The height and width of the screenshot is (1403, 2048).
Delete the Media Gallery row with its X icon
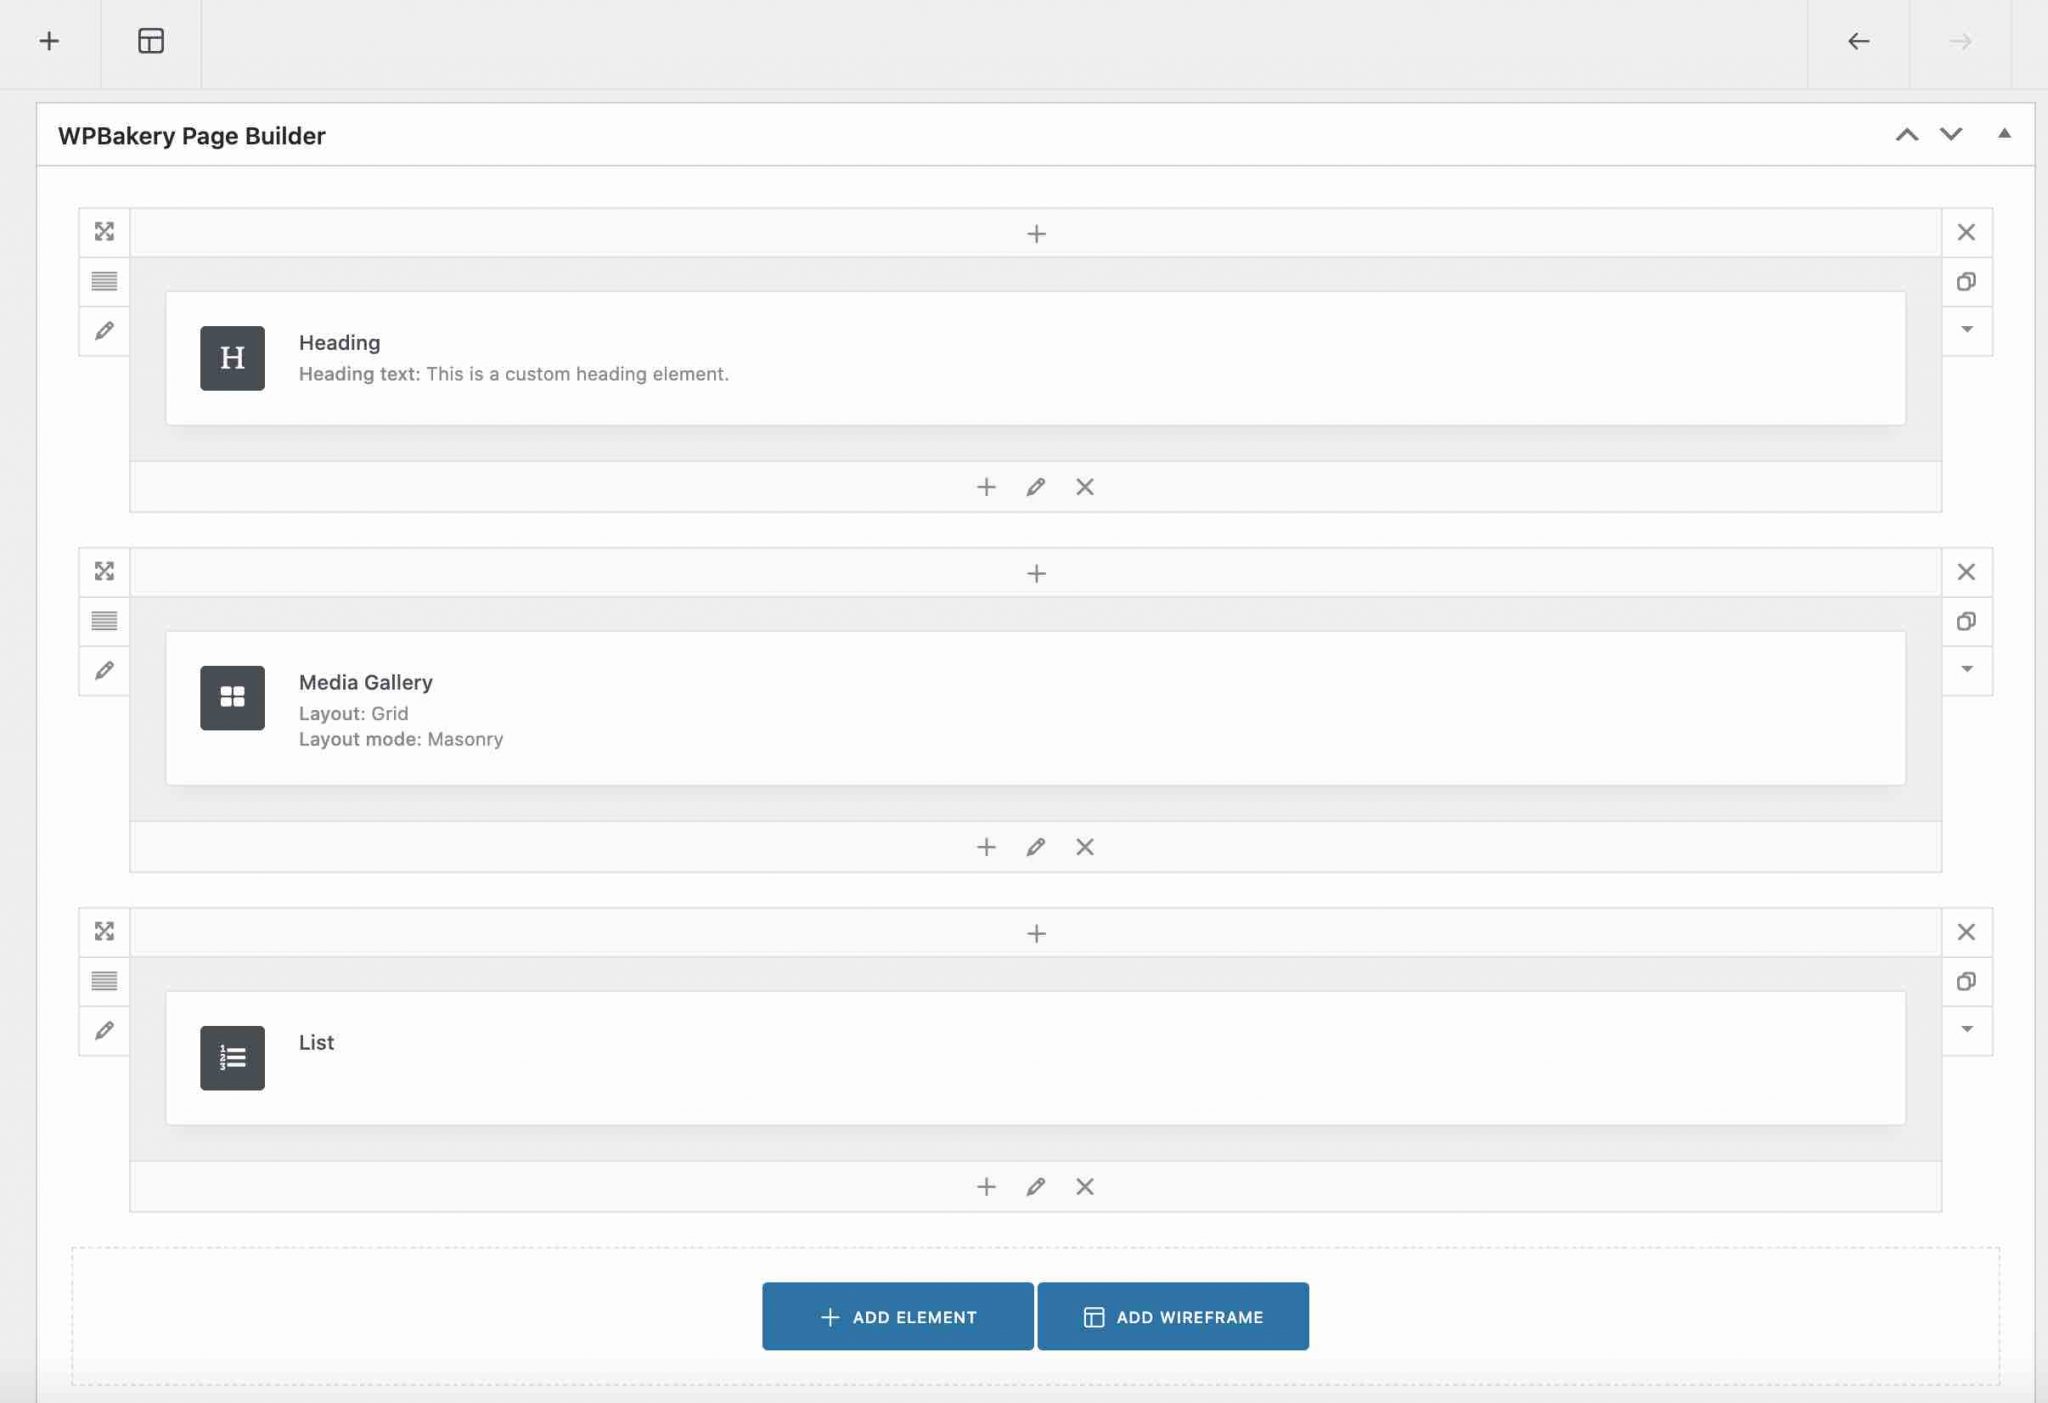(1967, 571)
